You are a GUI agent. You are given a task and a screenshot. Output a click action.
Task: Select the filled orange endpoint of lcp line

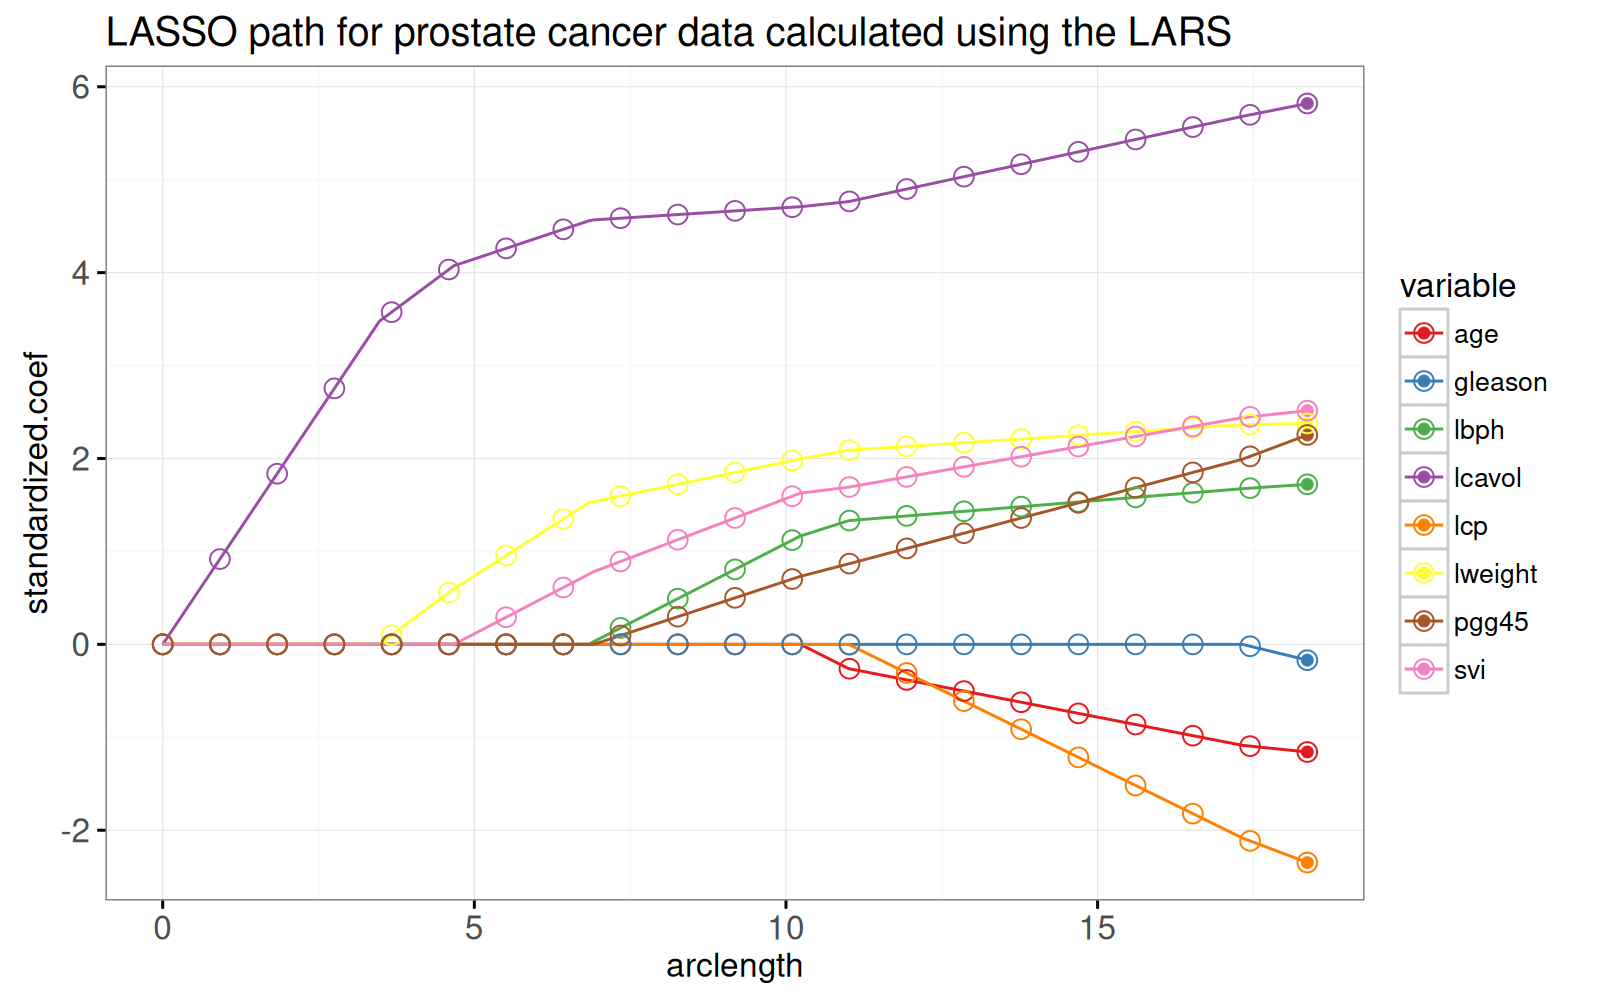(1306, 862)
